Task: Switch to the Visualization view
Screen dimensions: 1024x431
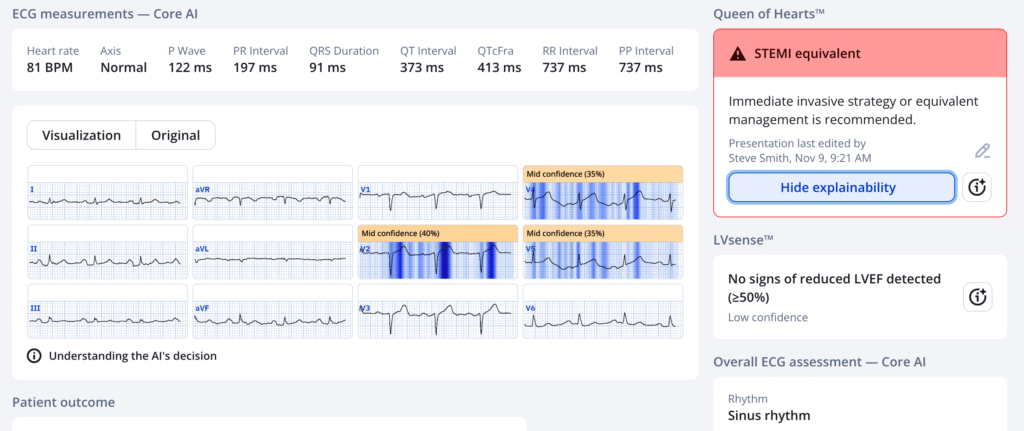Action: tap(81, 135)
